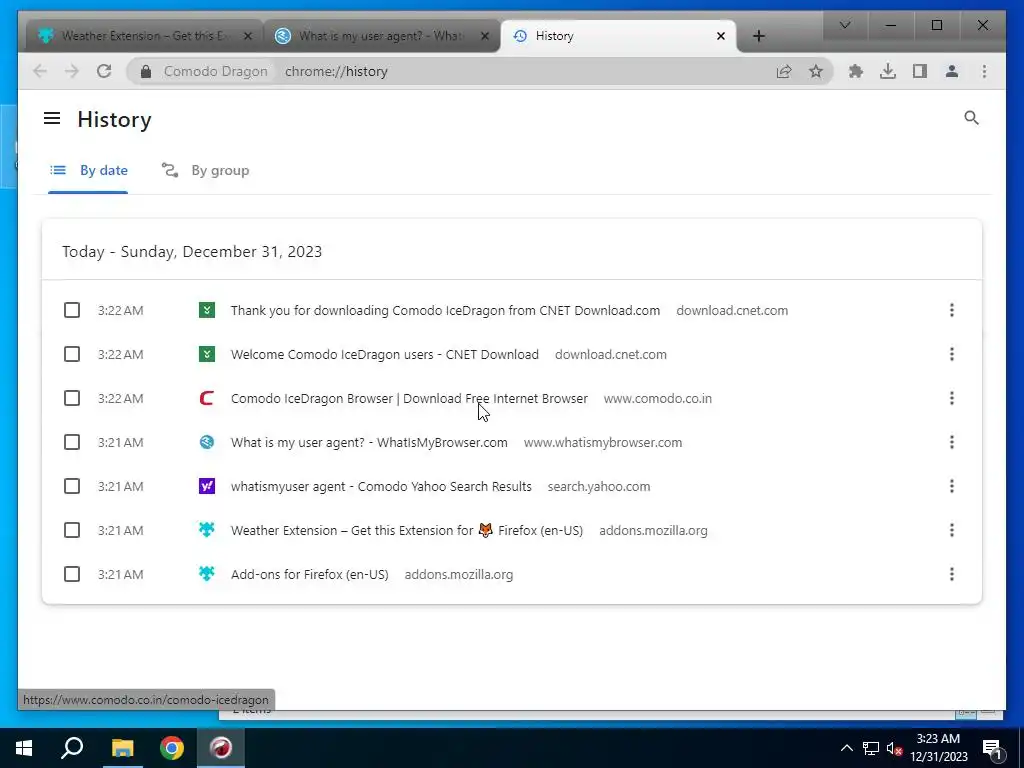Close the What is my user agent tab
This screenshot has width=1024, height=768.
(x=485, y=36)
